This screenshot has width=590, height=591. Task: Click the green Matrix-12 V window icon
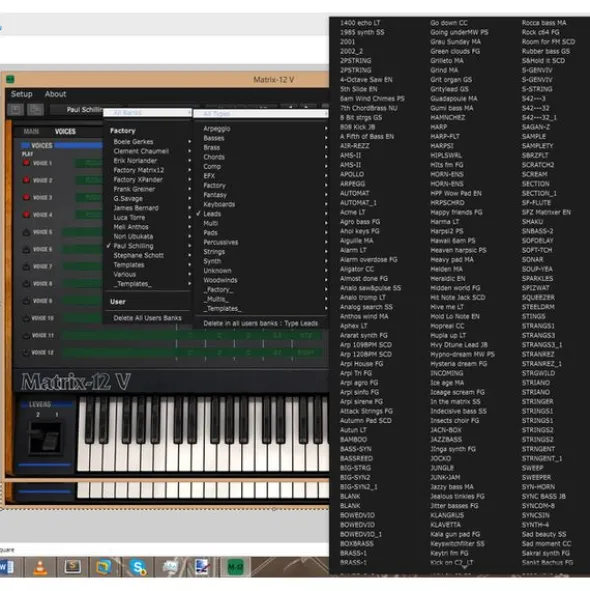[10, 79]
